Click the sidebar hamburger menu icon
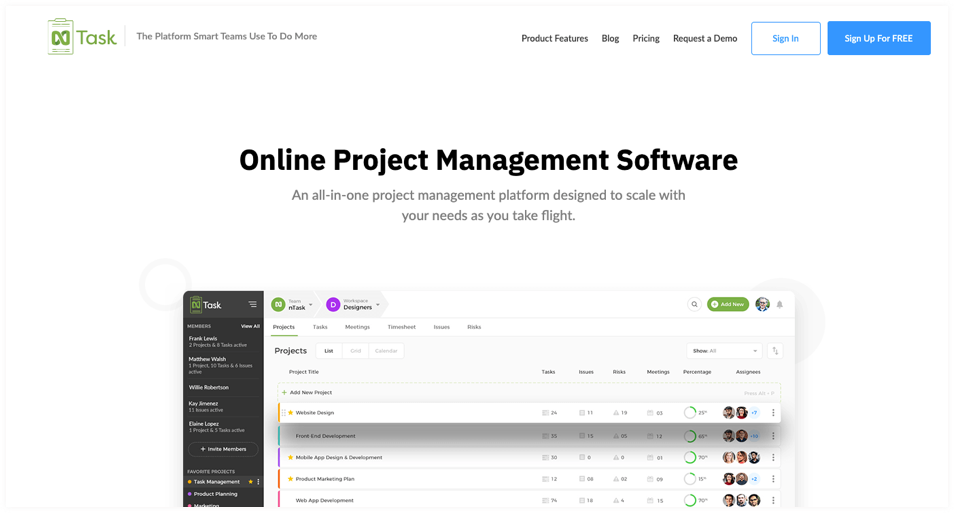 tap(252, 305)
